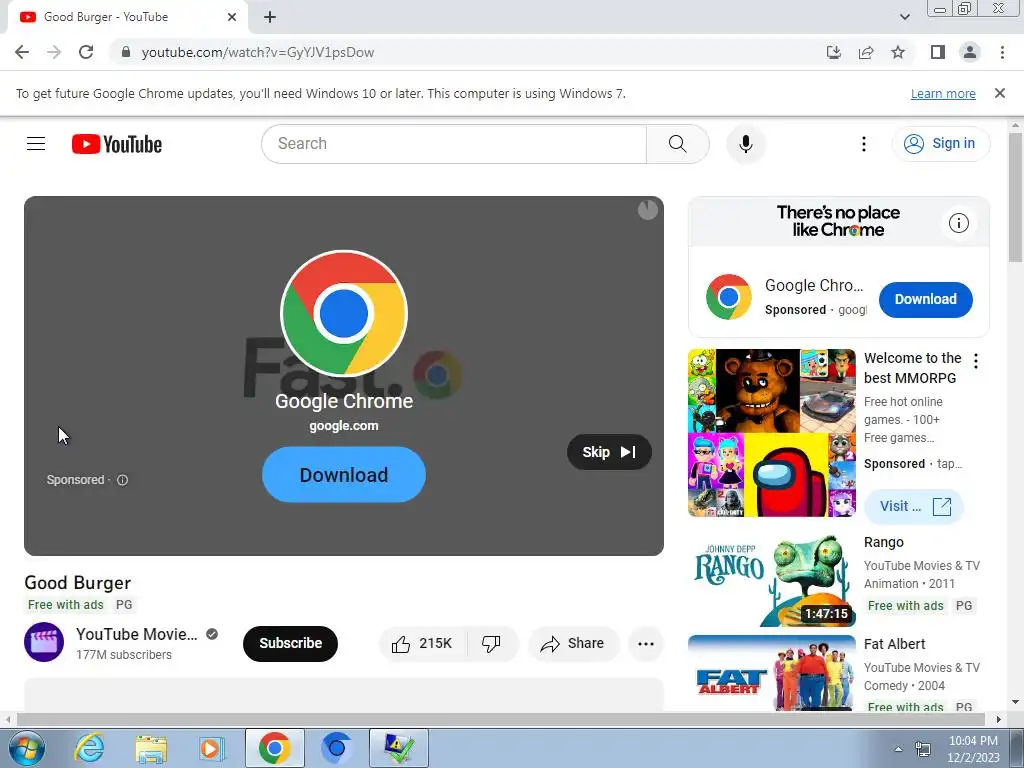Open the Windows Start menu

(x=27, y=748)
